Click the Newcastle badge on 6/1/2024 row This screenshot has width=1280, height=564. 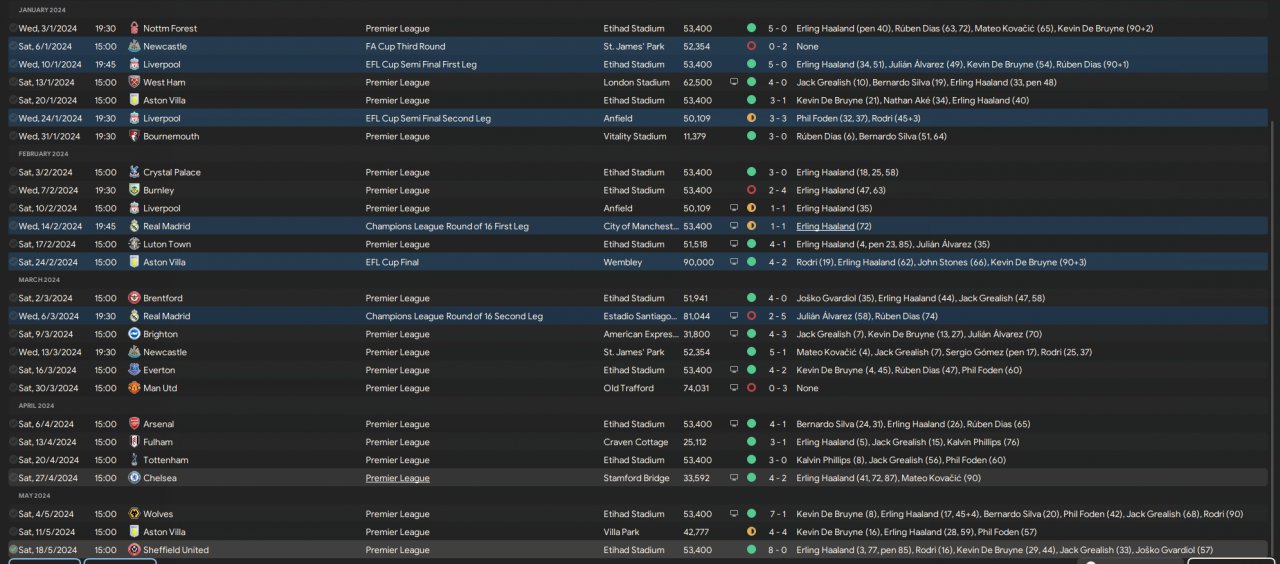click(x=134, y=46)
